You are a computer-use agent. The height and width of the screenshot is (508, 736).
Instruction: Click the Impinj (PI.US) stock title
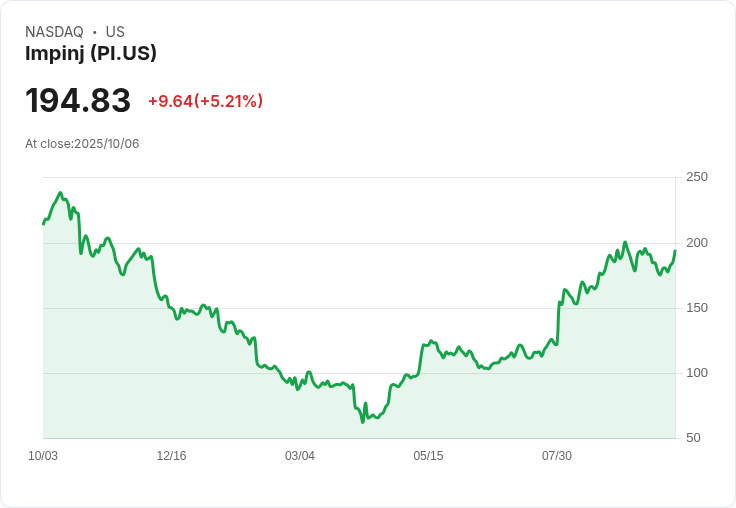click(x=91, y=54)
